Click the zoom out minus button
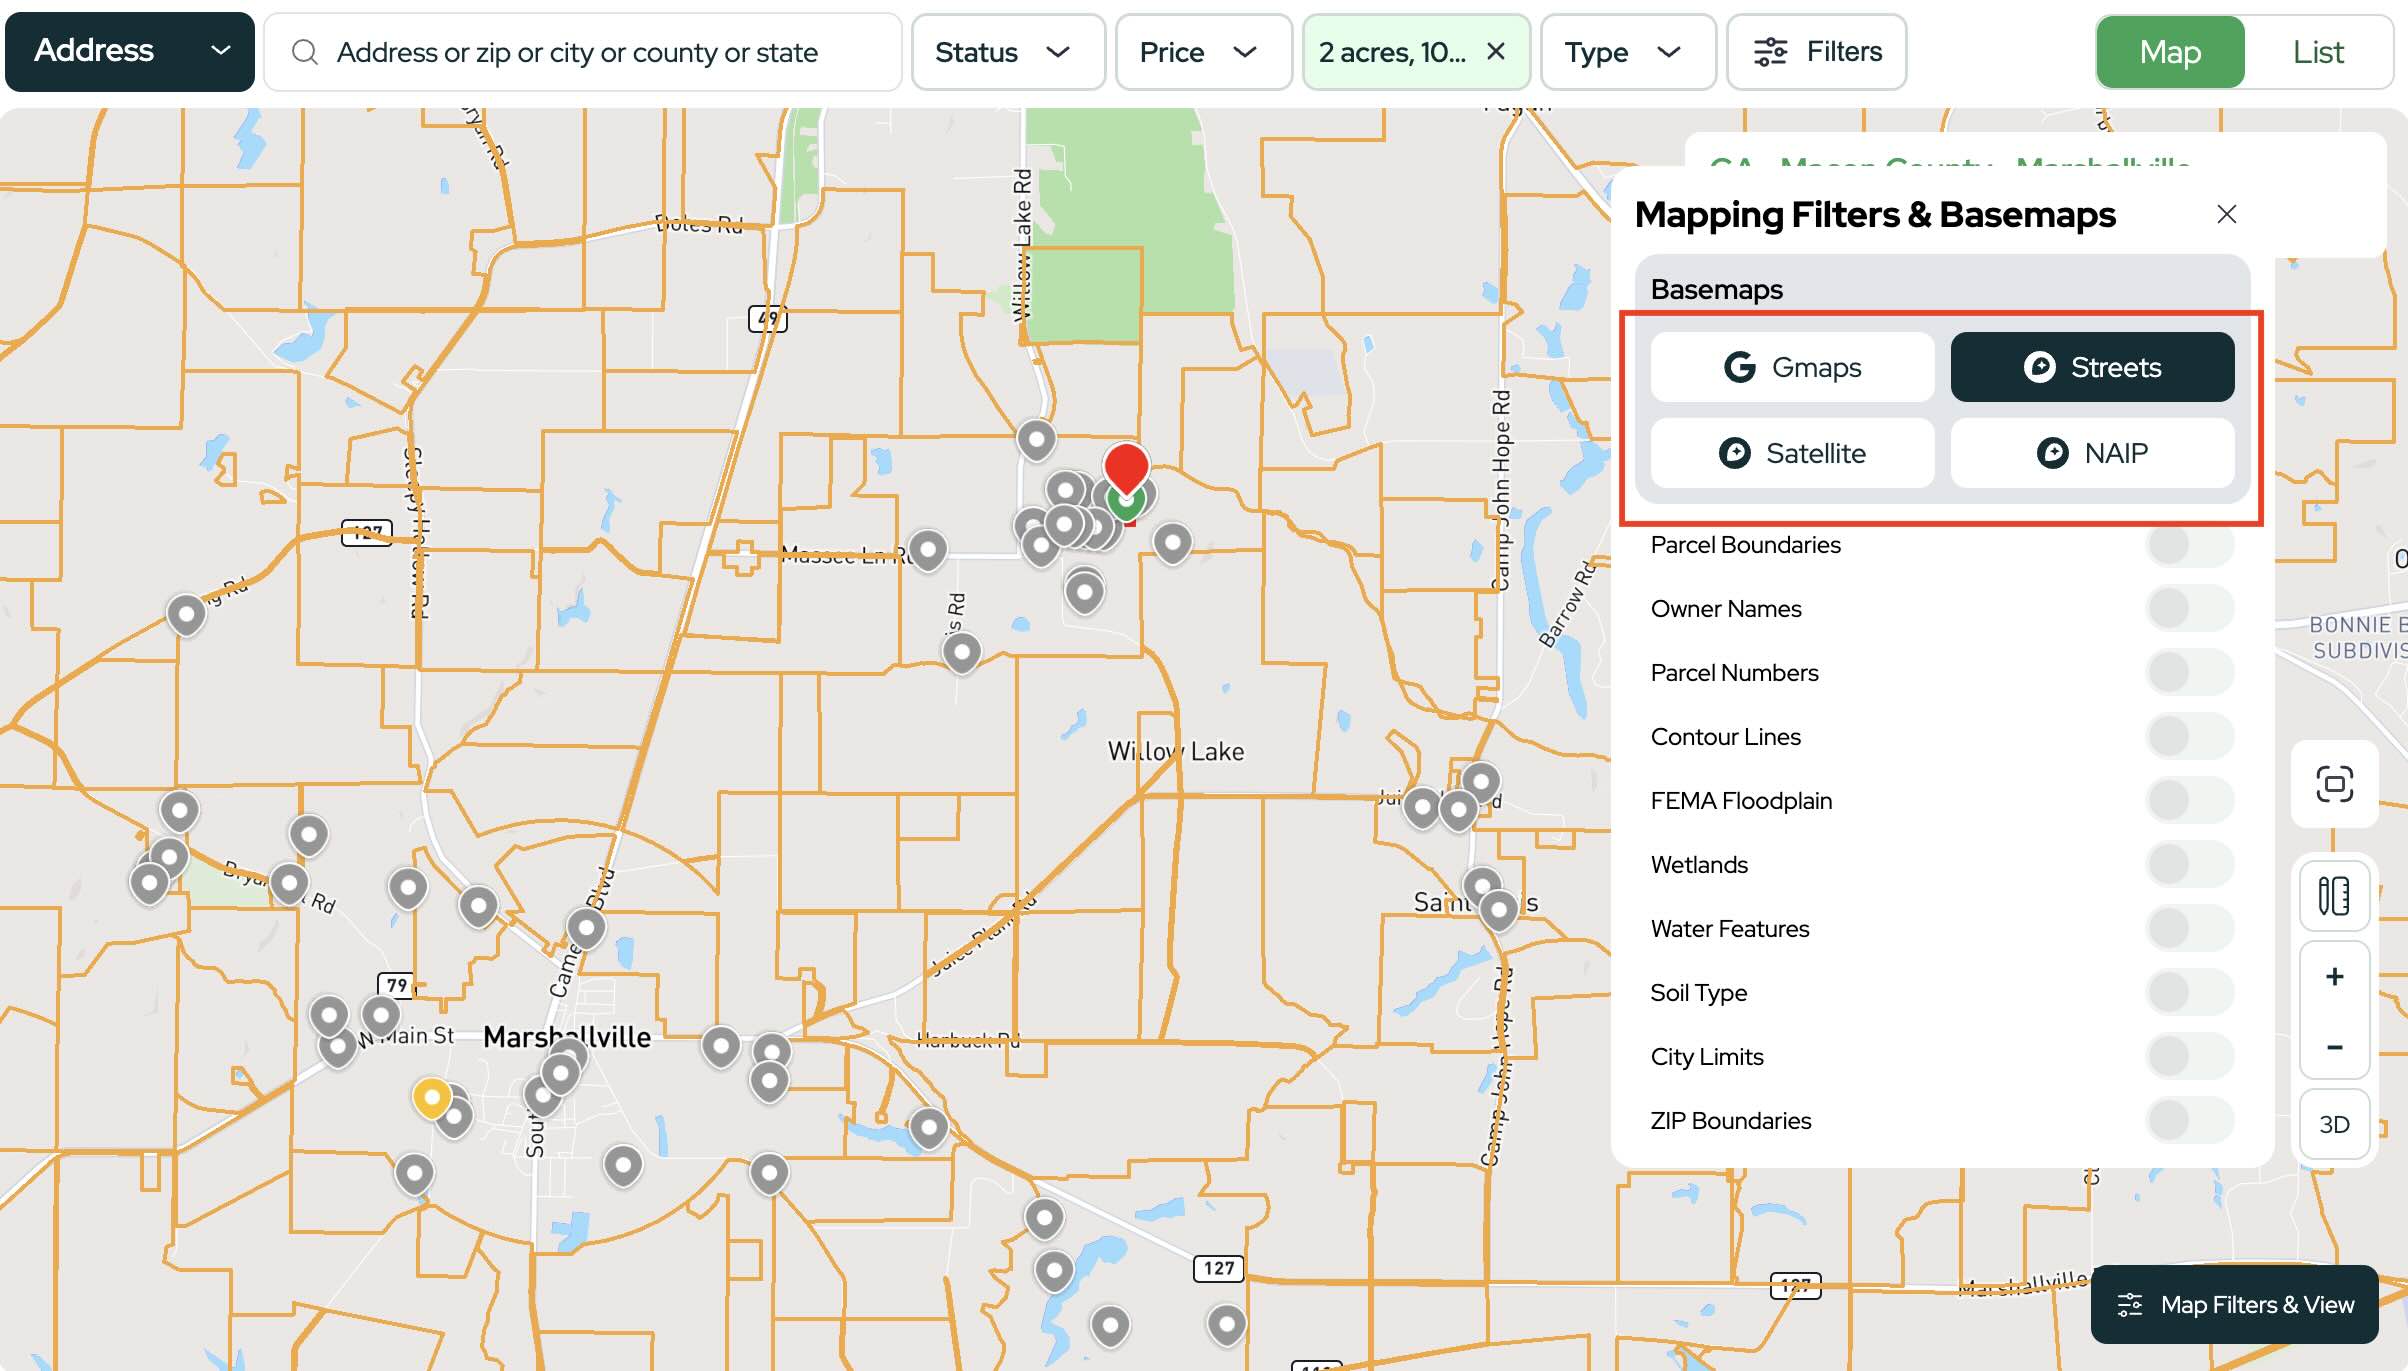This screenshot has width=2408, height=1371. (2334, 1047)
